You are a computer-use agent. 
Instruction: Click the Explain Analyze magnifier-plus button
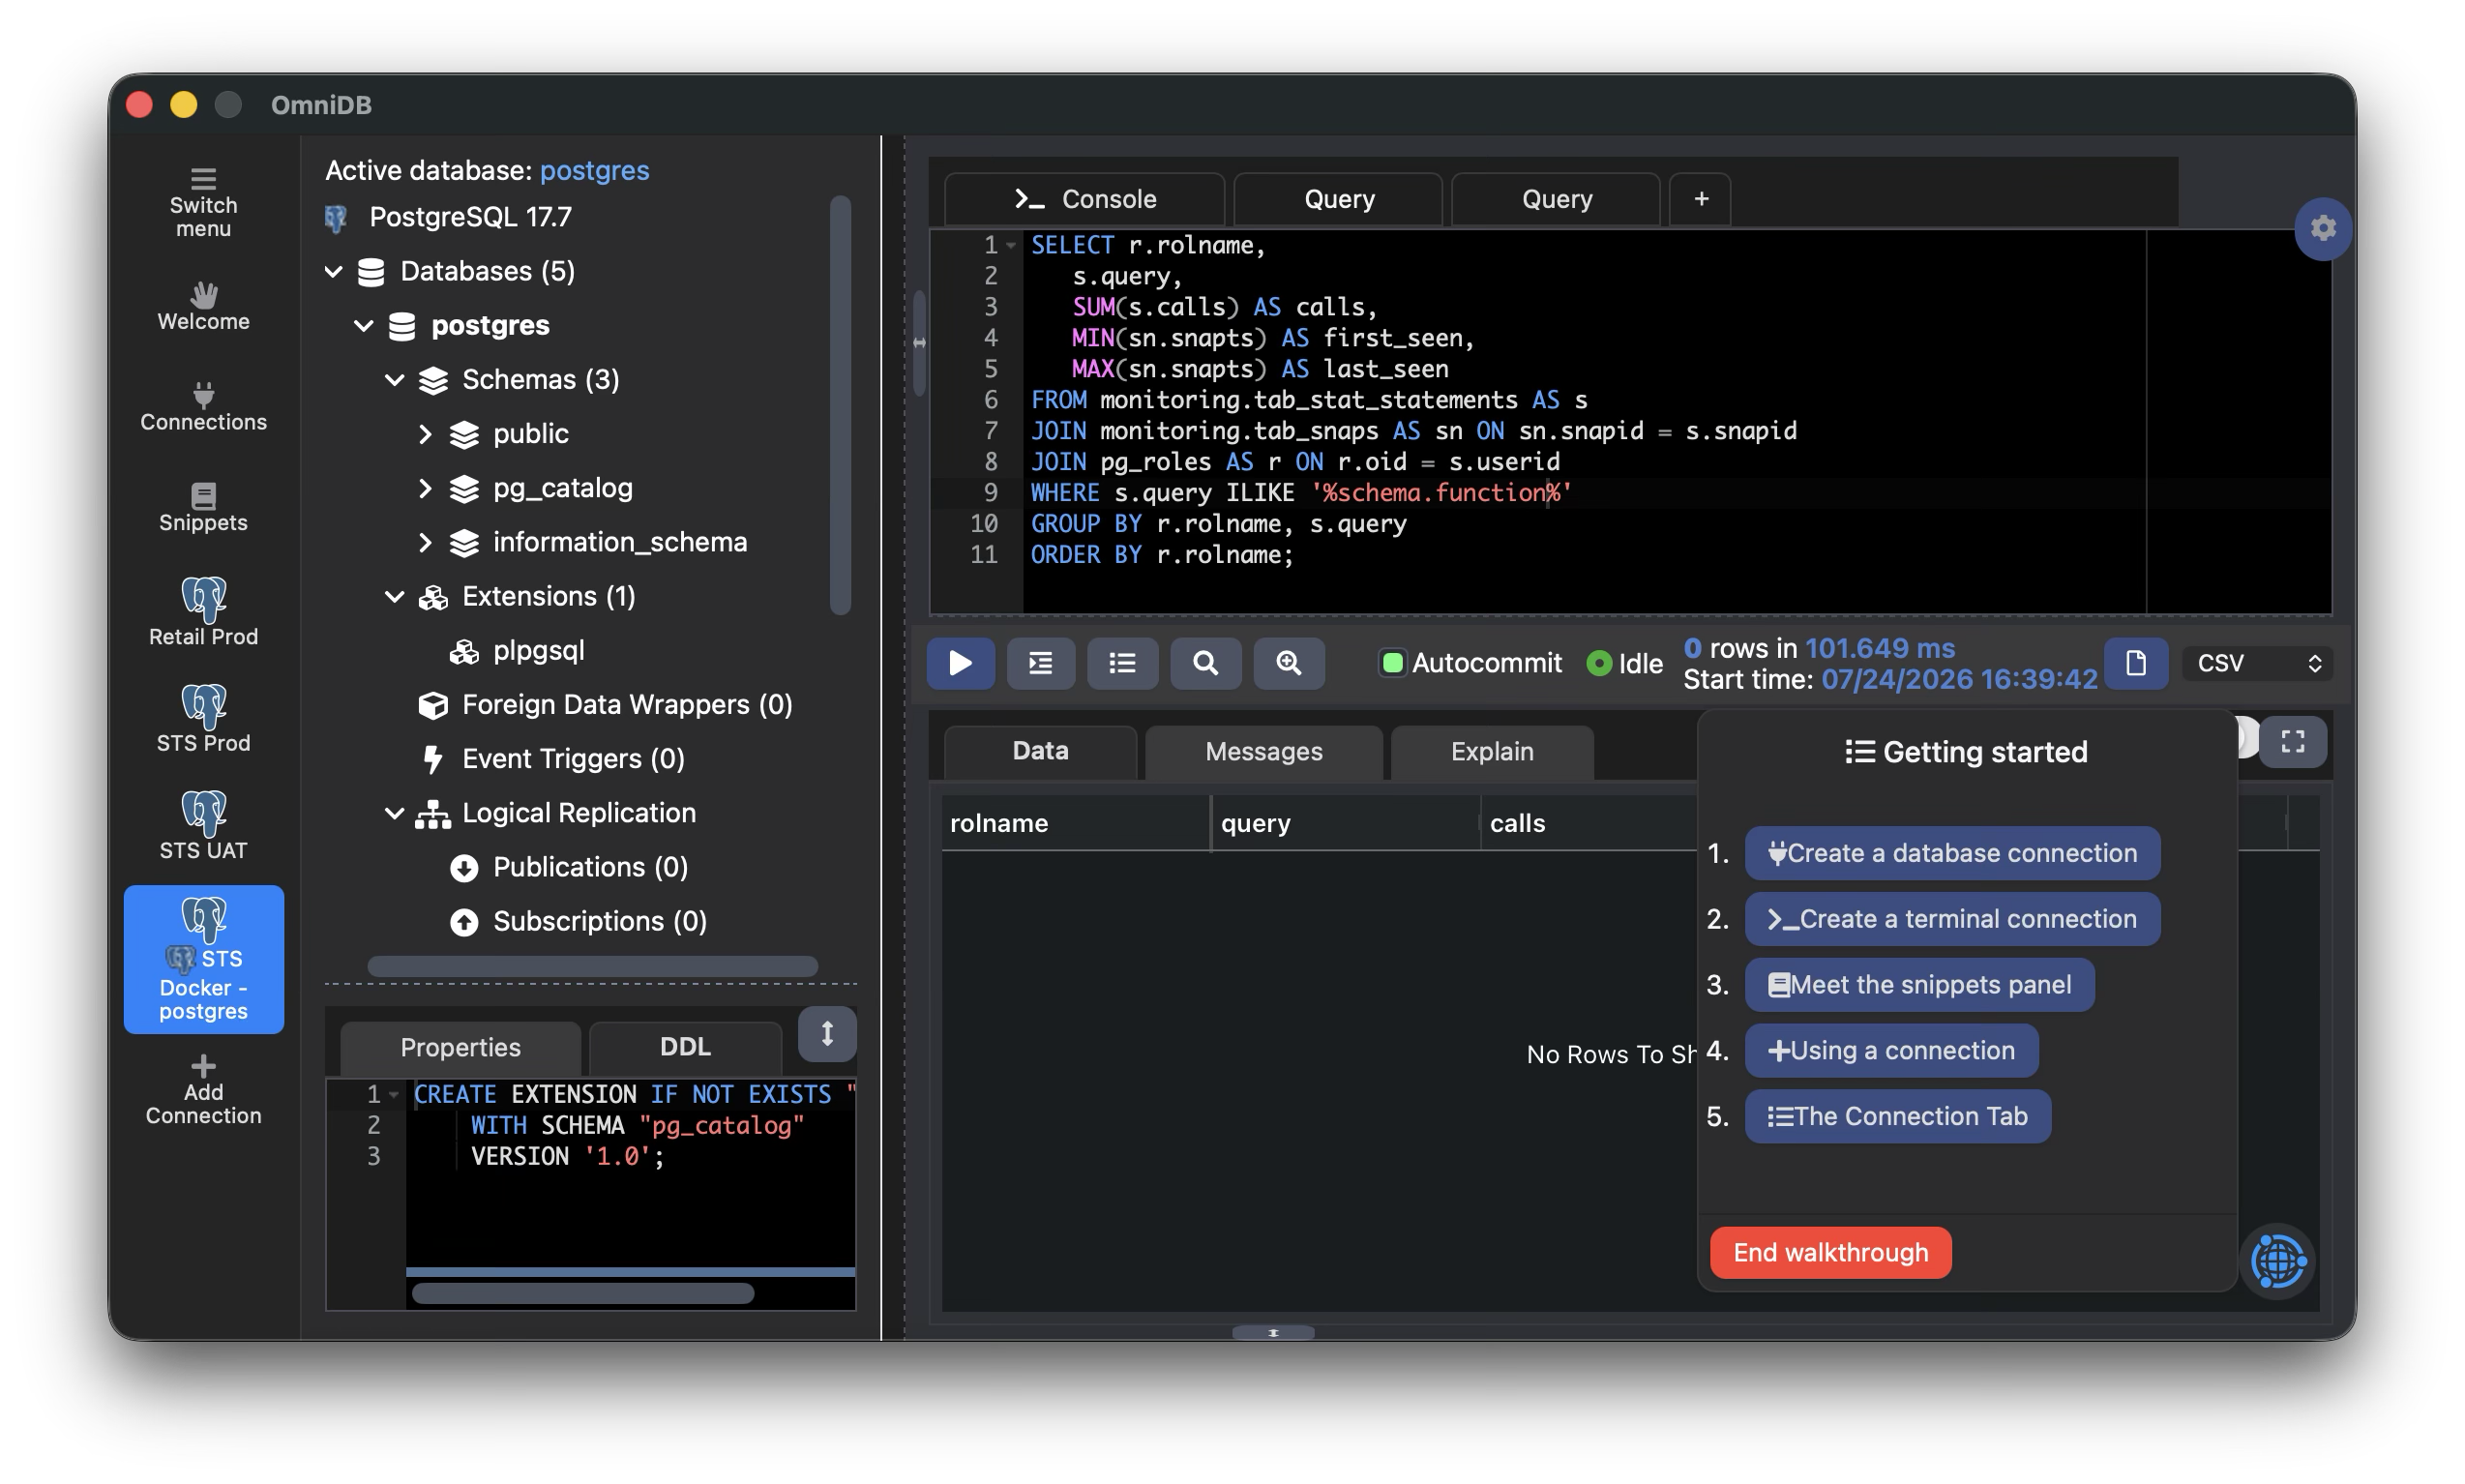click(1288, 662)
